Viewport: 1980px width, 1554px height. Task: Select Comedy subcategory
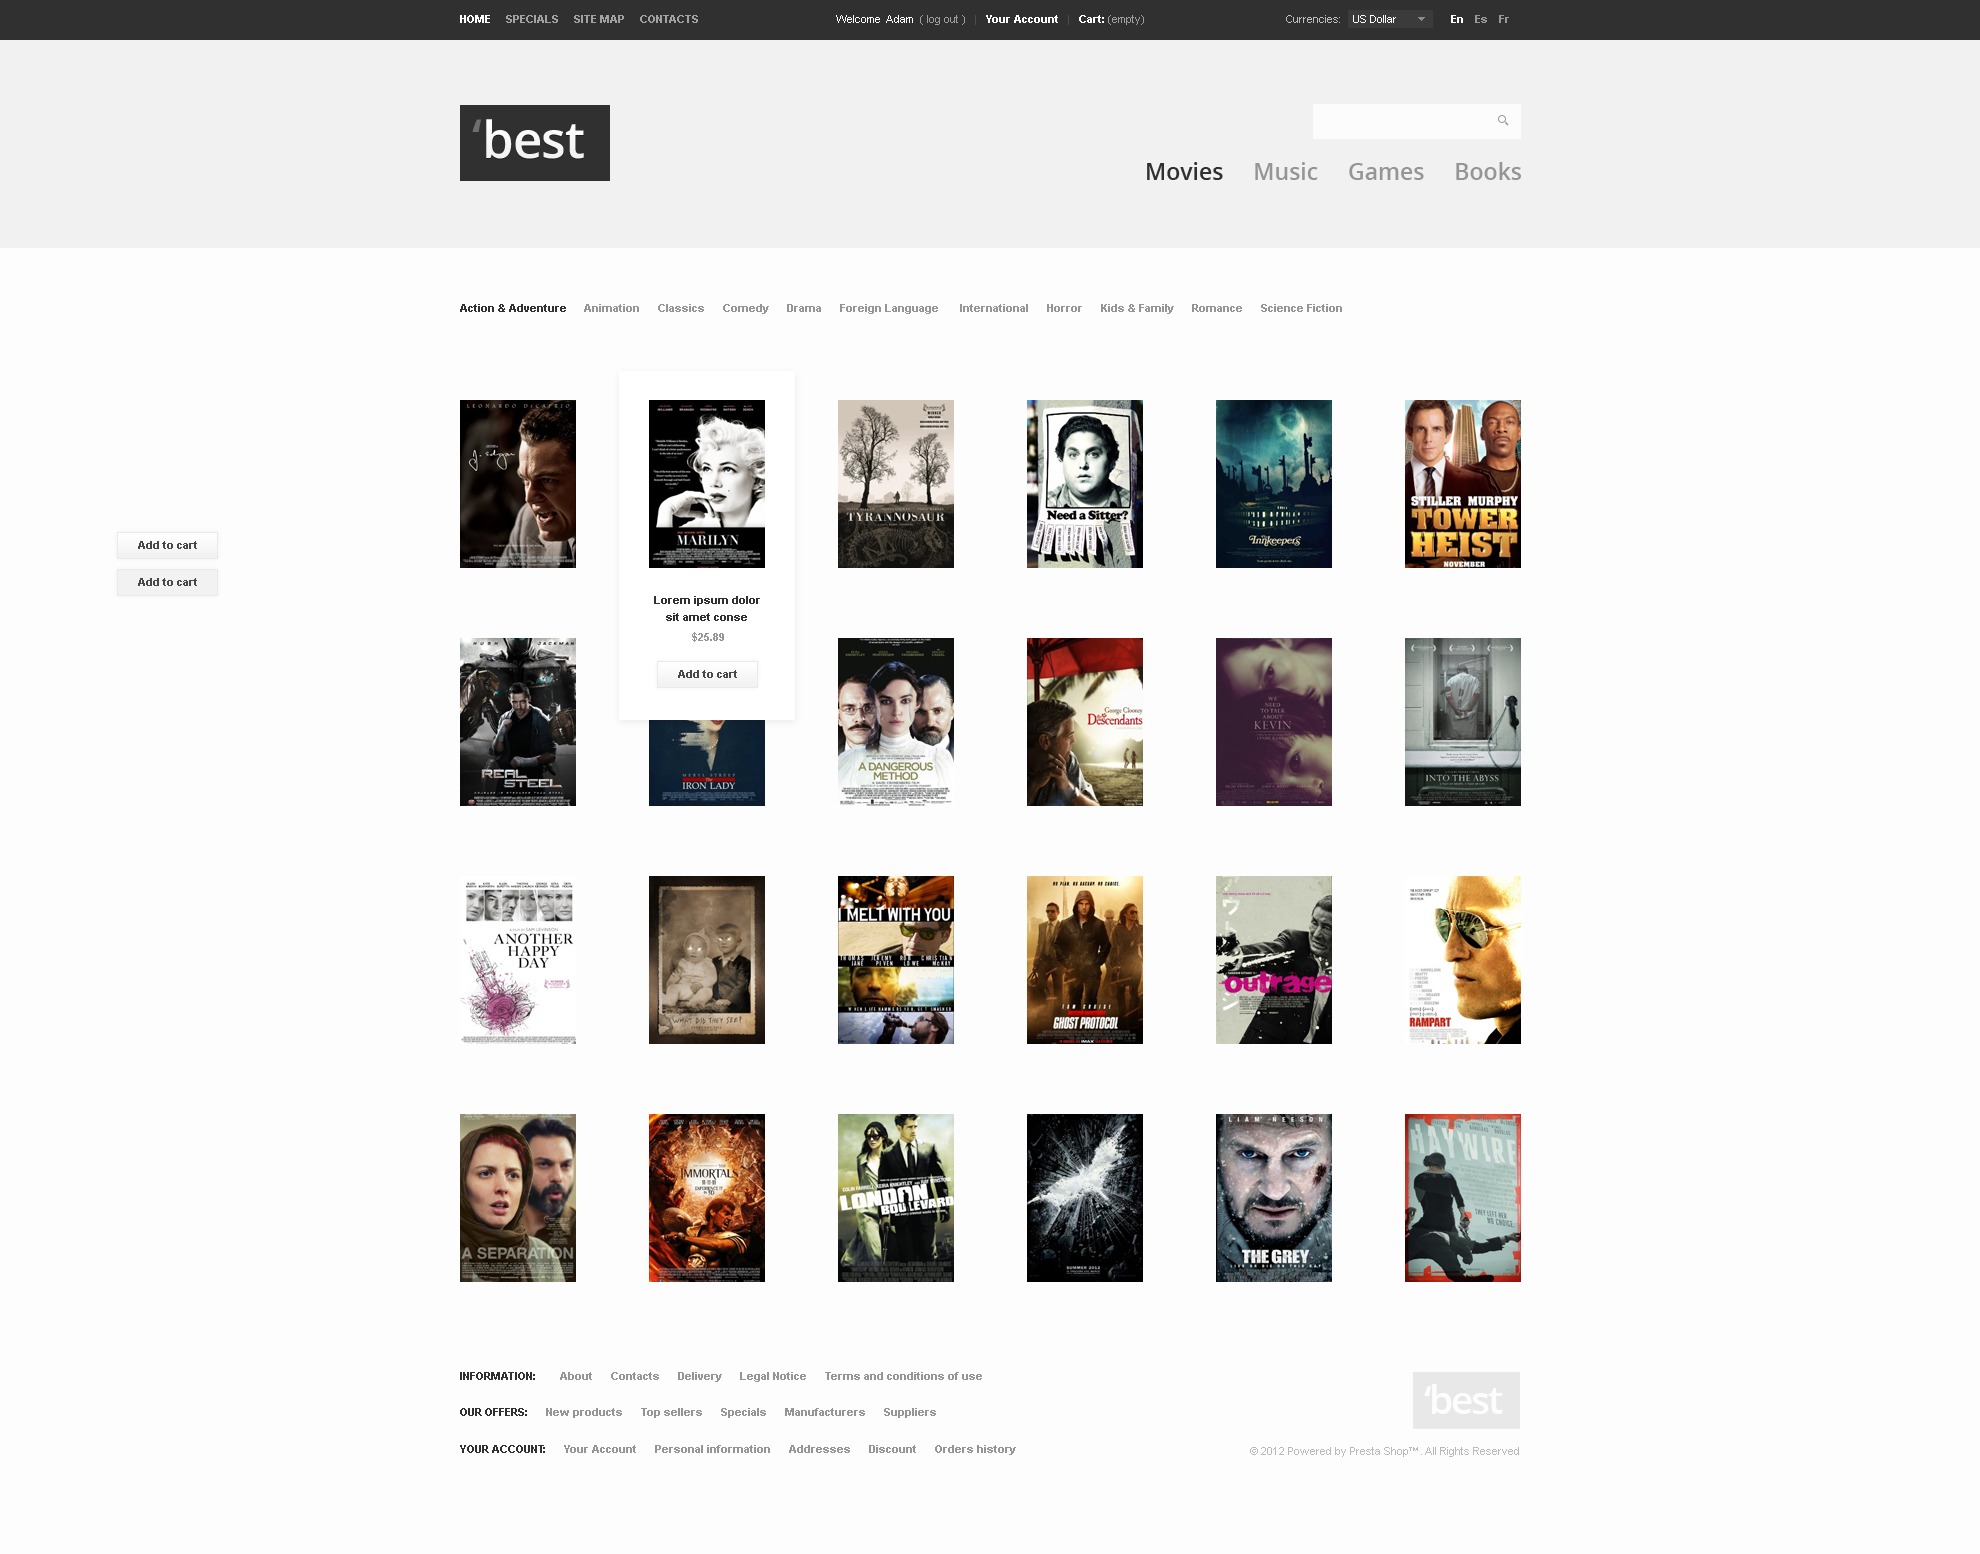click(x=745, y=308)
